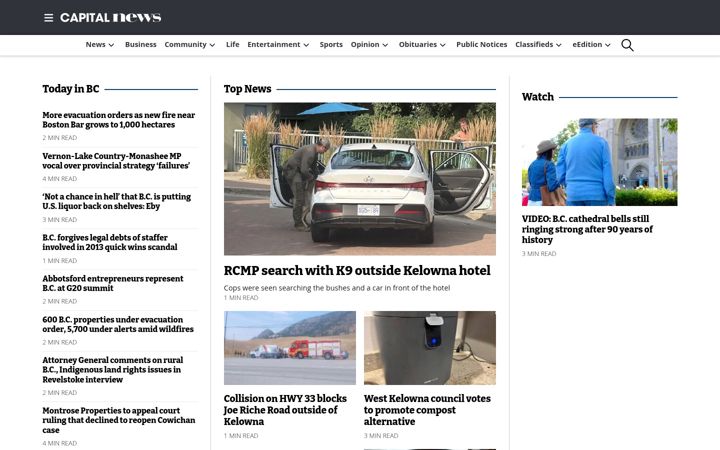The width and height of the screenshot is (720, 450).
Task: Open Vernon-Lake Country-Monashee MP article
Action: coord(116,161)
